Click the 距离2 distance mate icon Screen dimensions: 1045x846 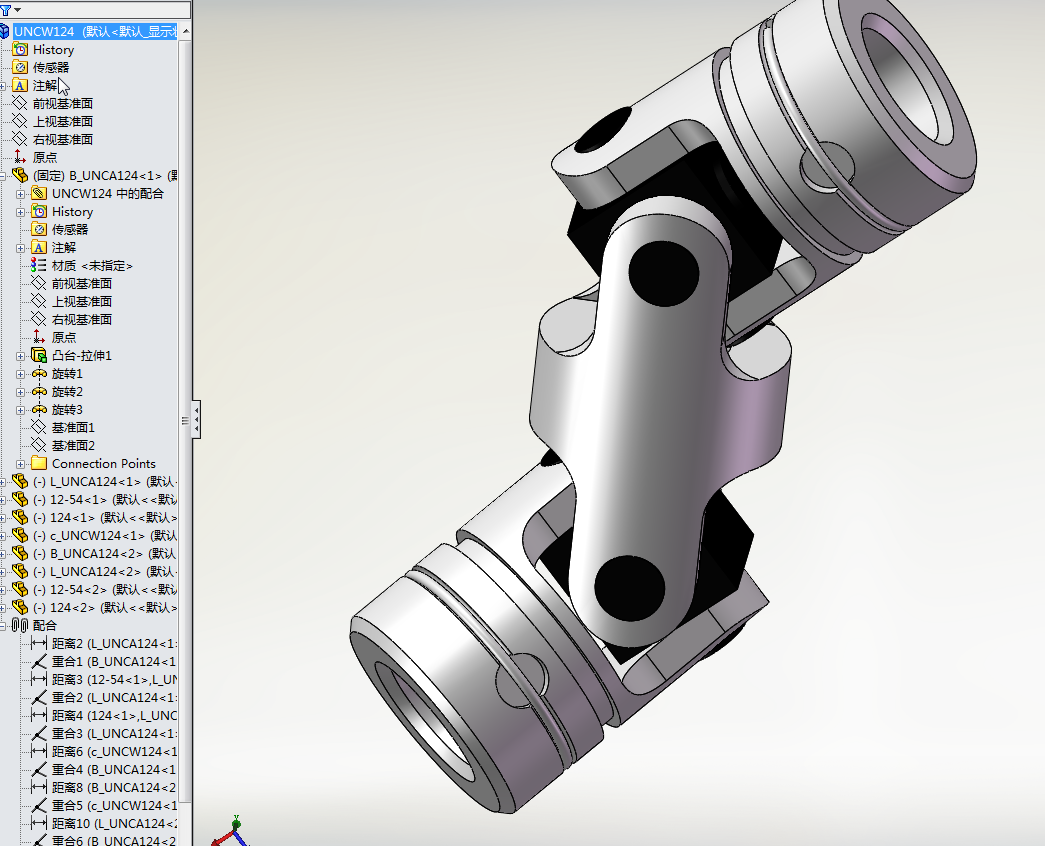(x=39, y=643)
